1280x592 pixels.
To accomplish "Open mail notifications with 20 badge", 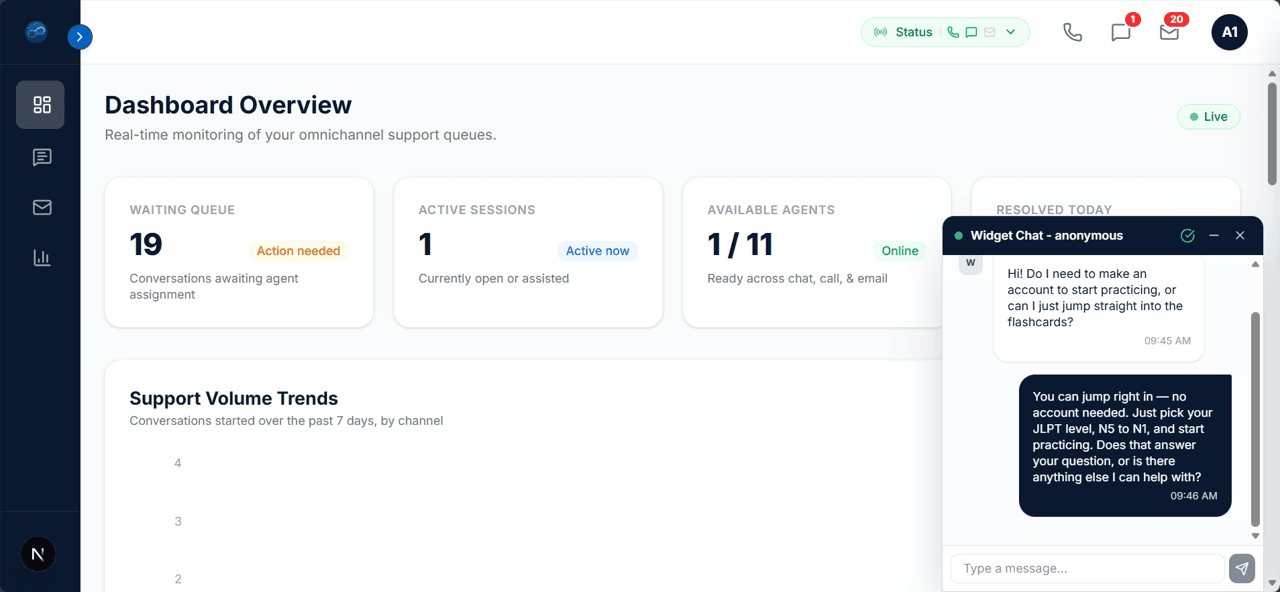I will pos(1169,32).
